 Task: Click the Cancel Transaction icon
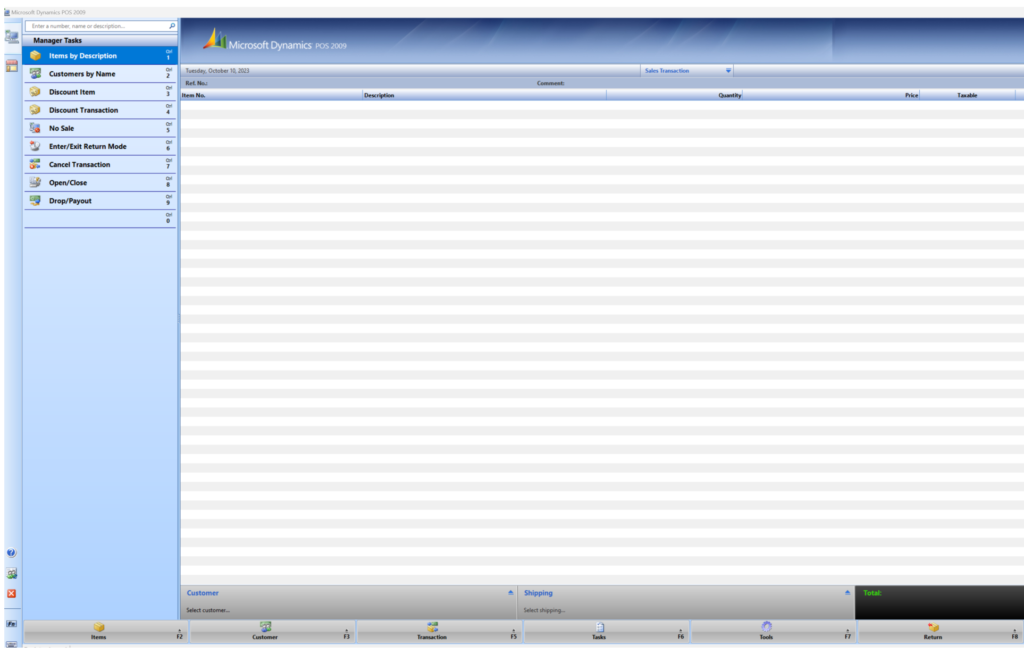[x=35, y=164]
